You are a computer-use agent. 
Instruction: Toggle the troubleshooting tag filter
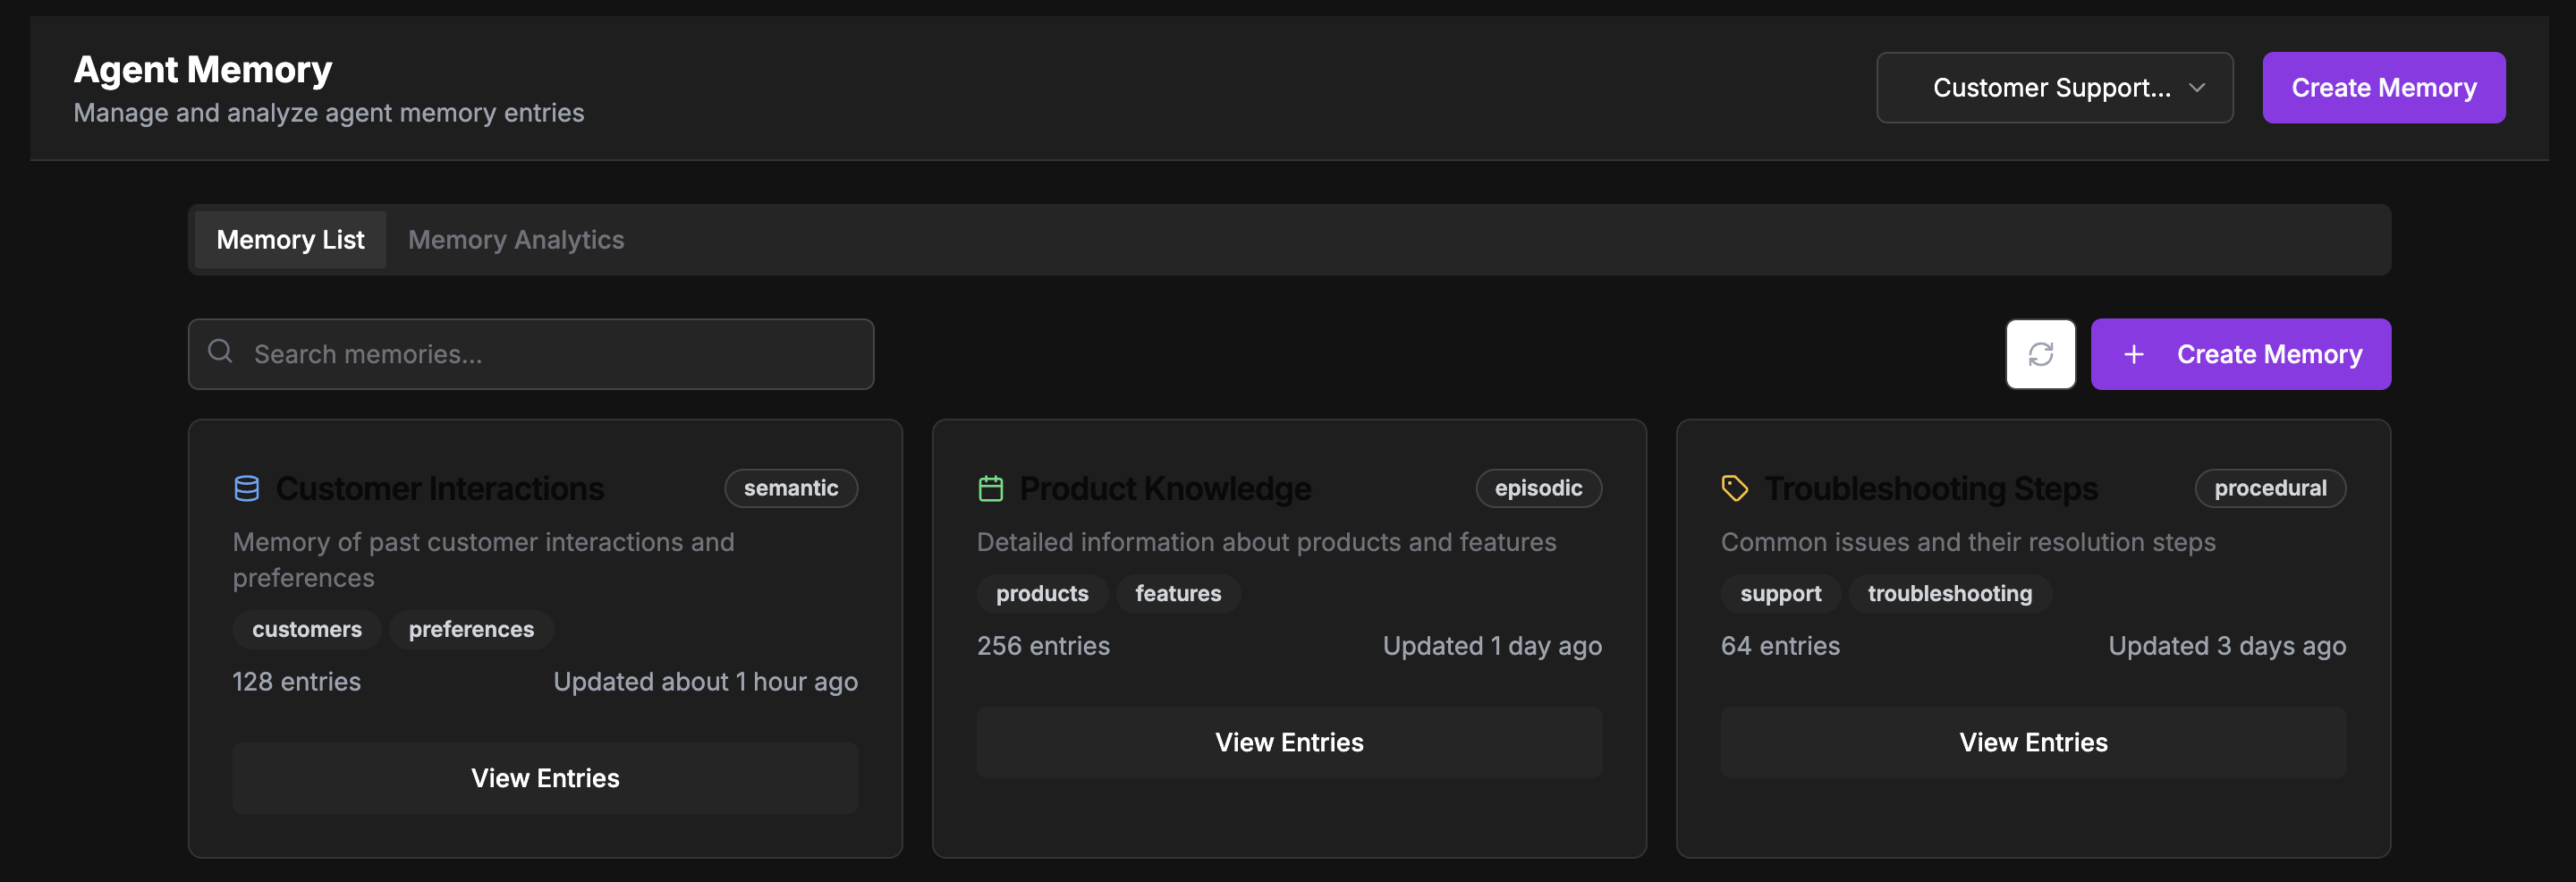coord(1950,593)
